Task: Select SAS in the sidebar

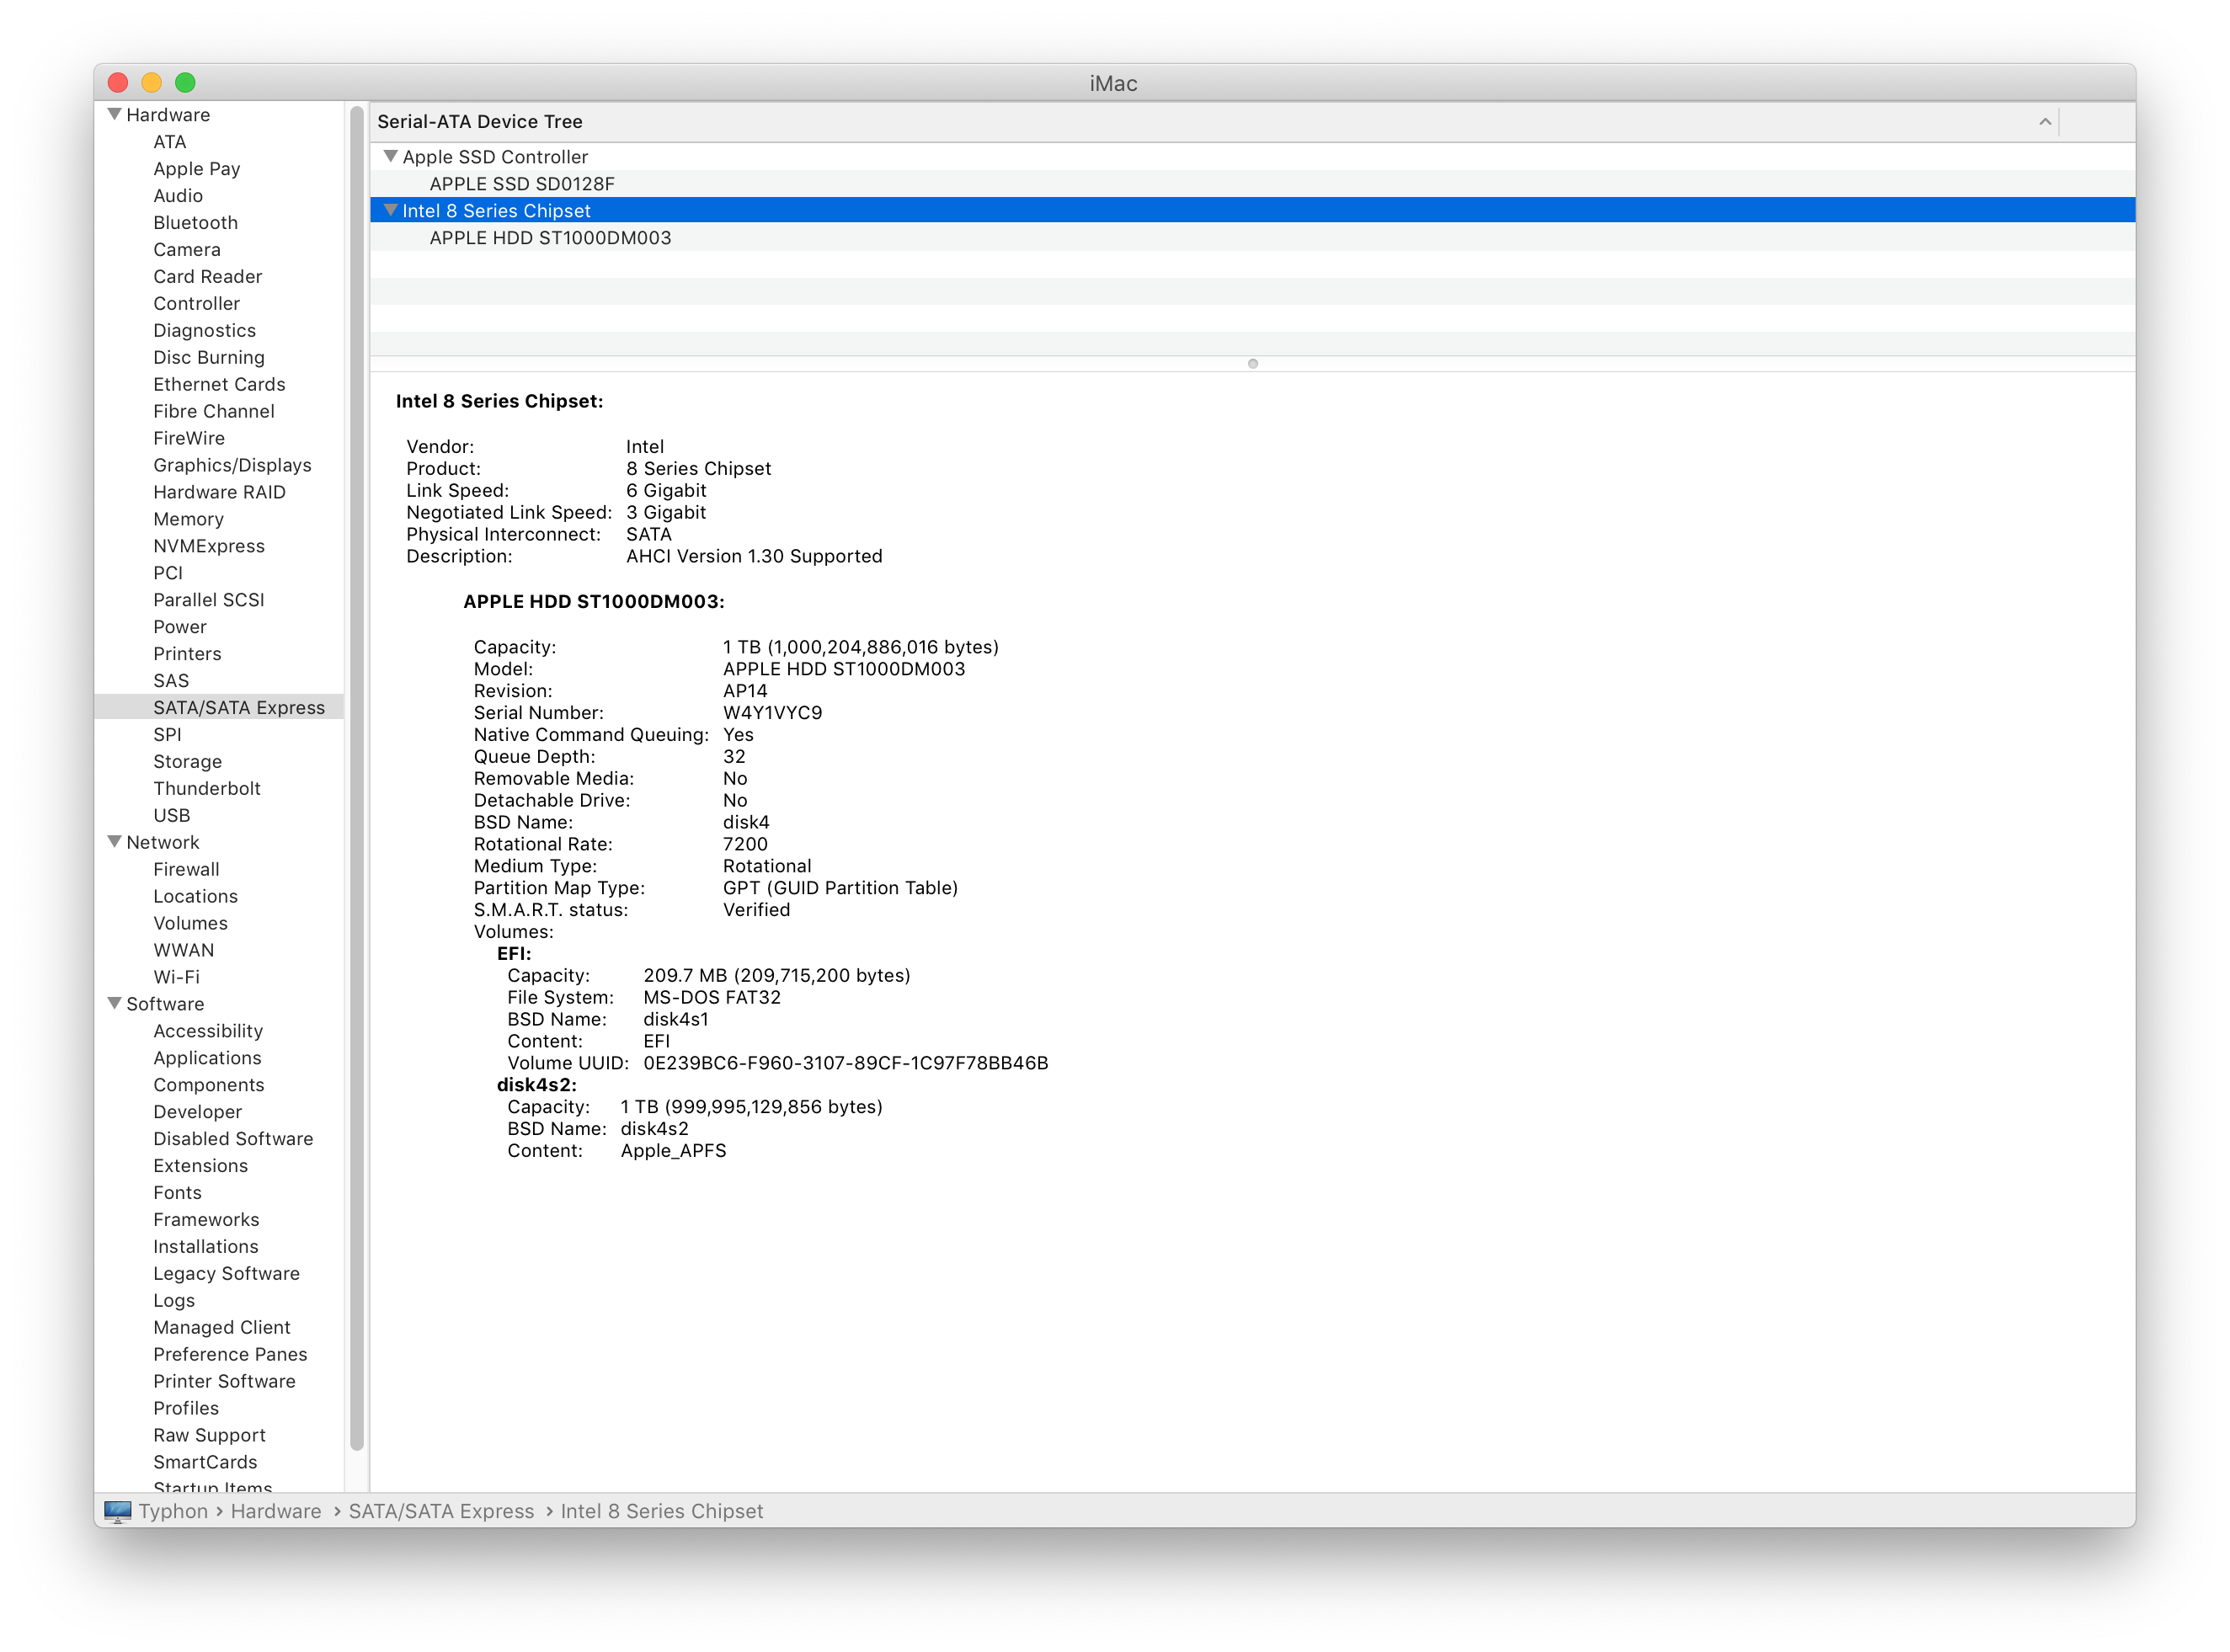Action: (x=170, y=682)
